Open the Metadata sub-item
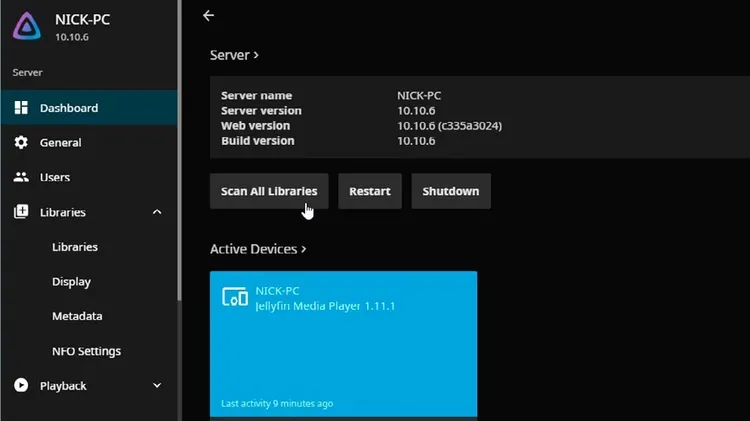This screenshot has height=421, width=750. click(x=89, y=316)
